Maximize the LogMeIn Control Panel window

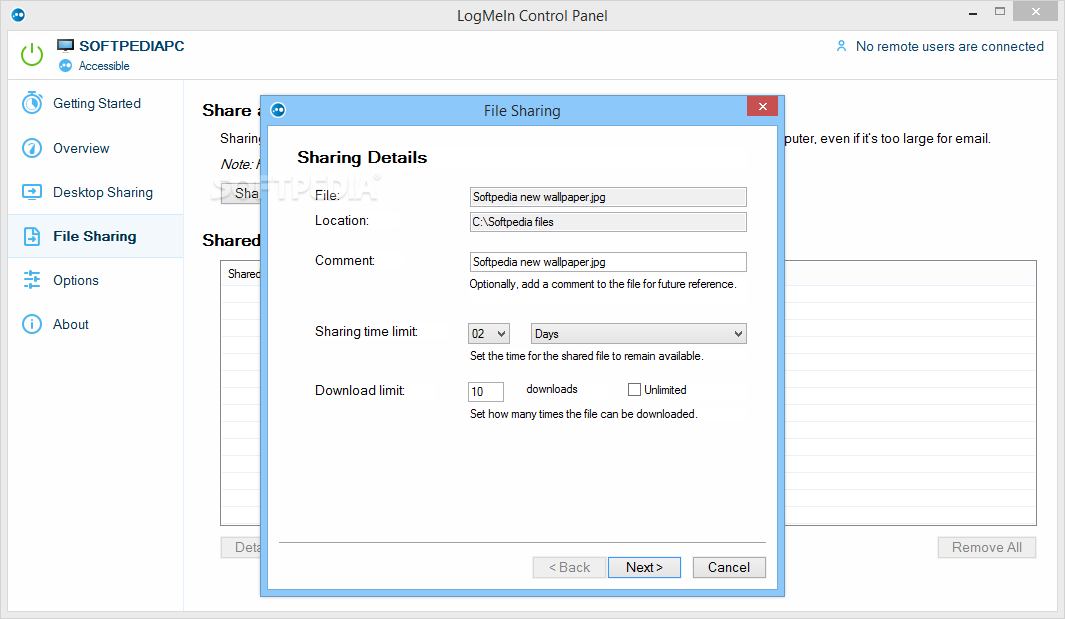pyautogui.click(x=1000, y=12)
